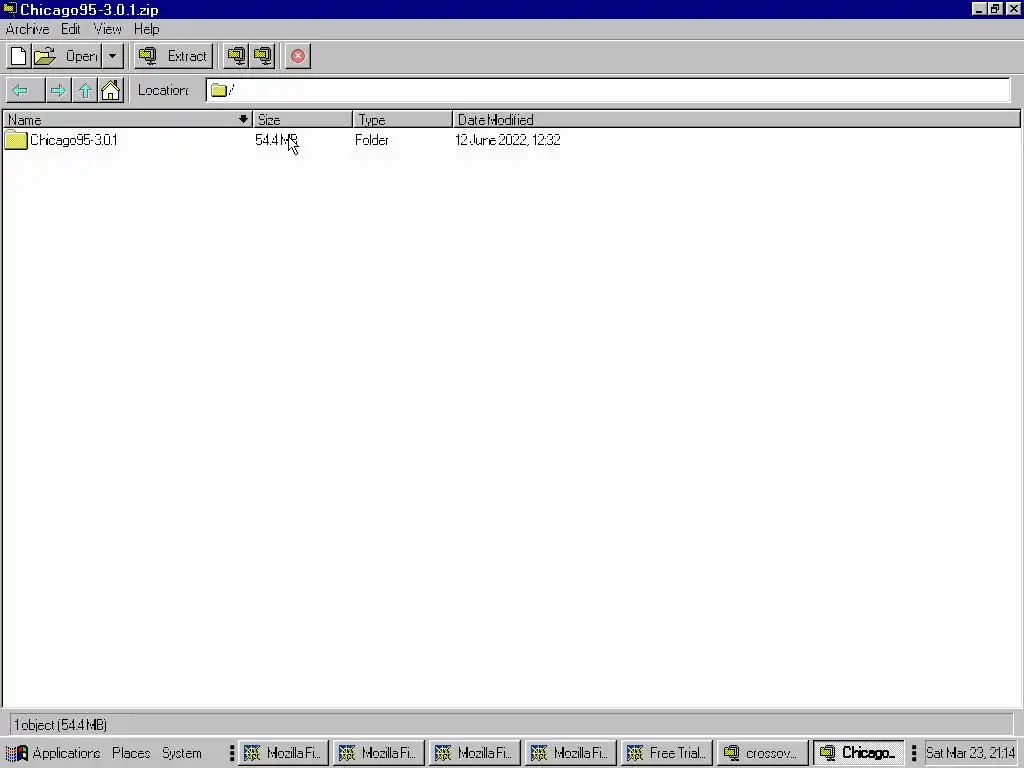The image size is (1024, 768).
Task: Open the Archive menu
Action: coord(27,29)
